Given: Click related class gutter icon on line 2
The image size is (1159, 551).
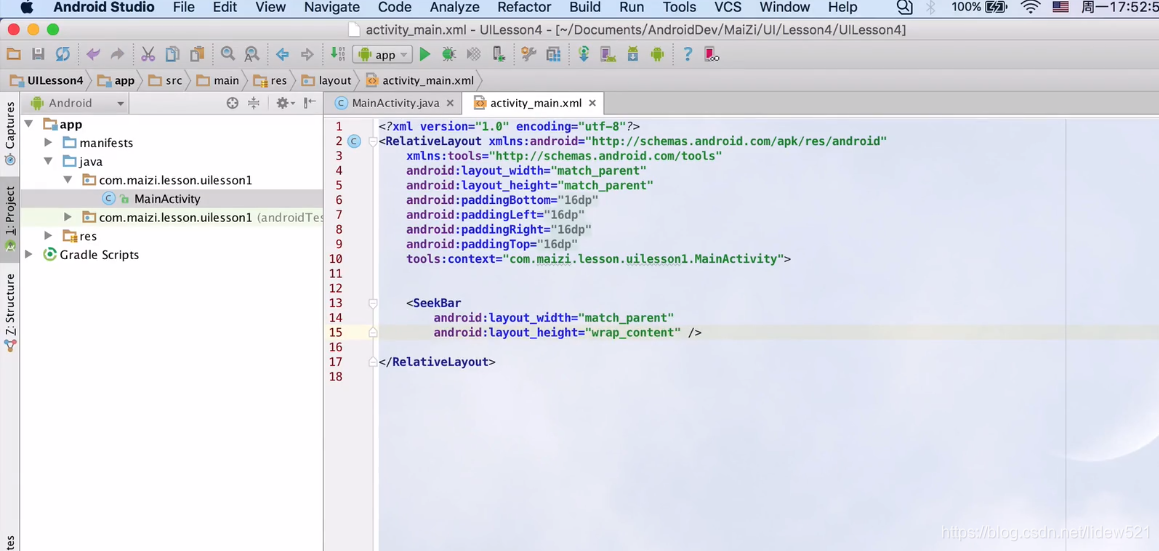Looking at the screenshot, I should (354, 141).
